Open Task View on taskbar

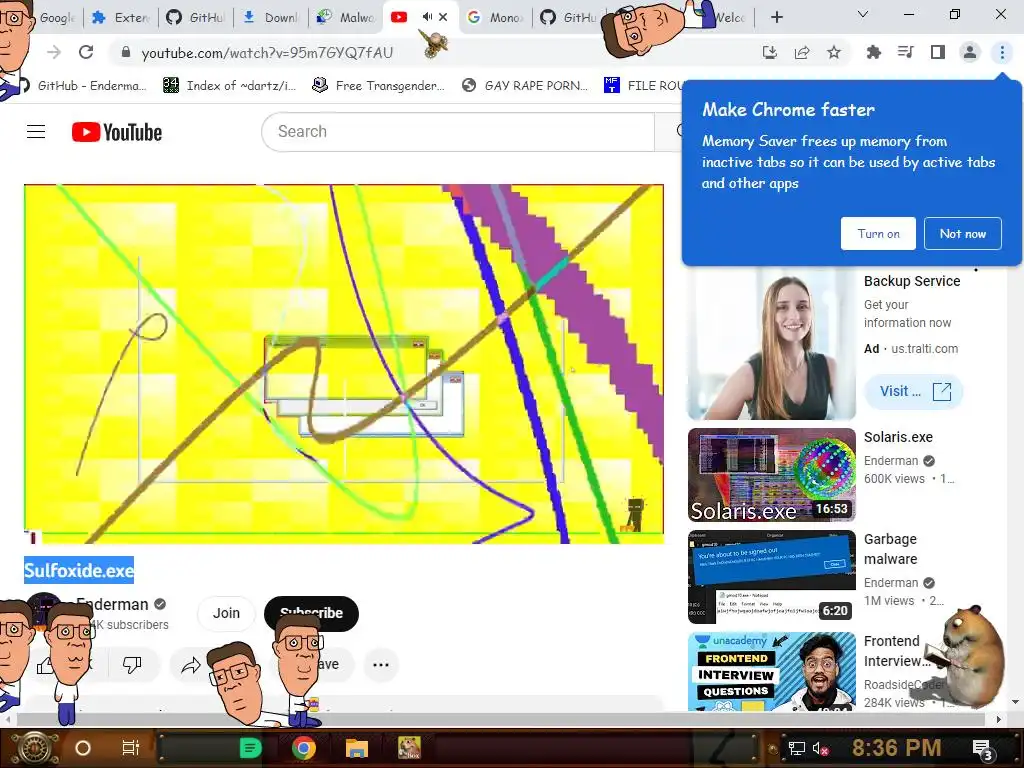(x=131, y=748)
